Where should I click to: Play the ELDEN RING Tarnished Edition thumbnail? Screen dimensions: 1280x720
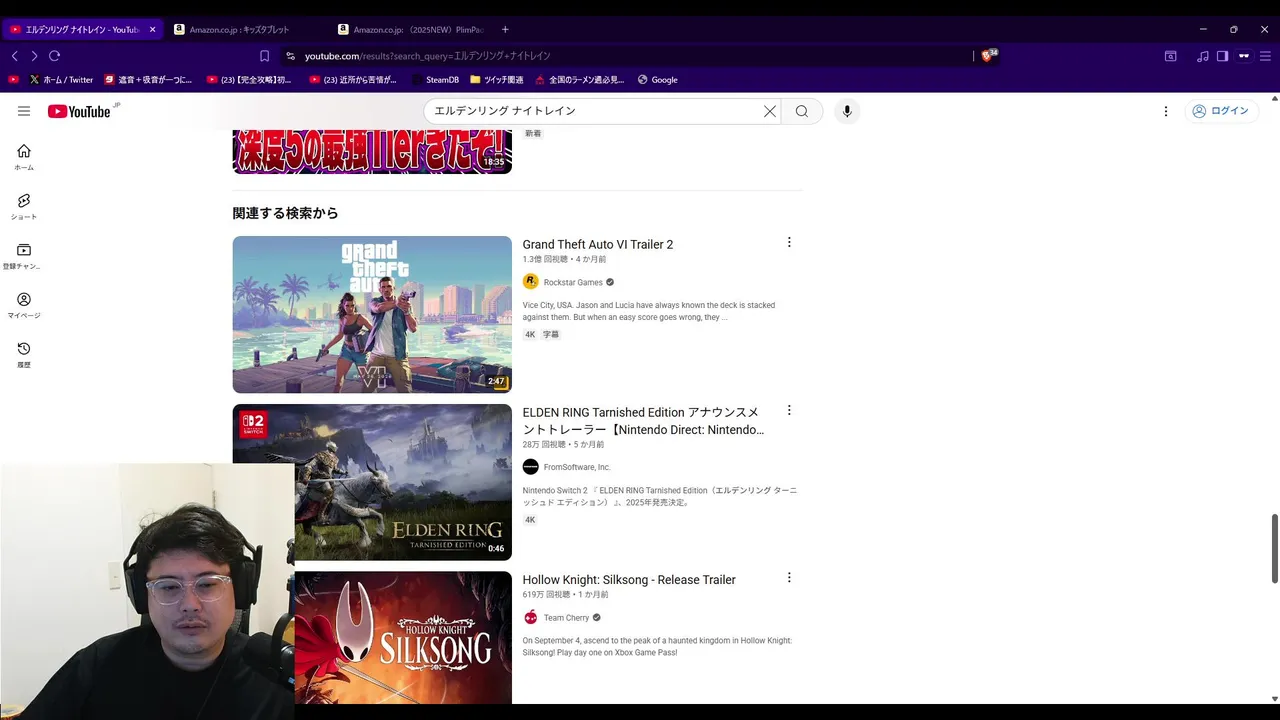pyautogui.click(x=372, y=482)
